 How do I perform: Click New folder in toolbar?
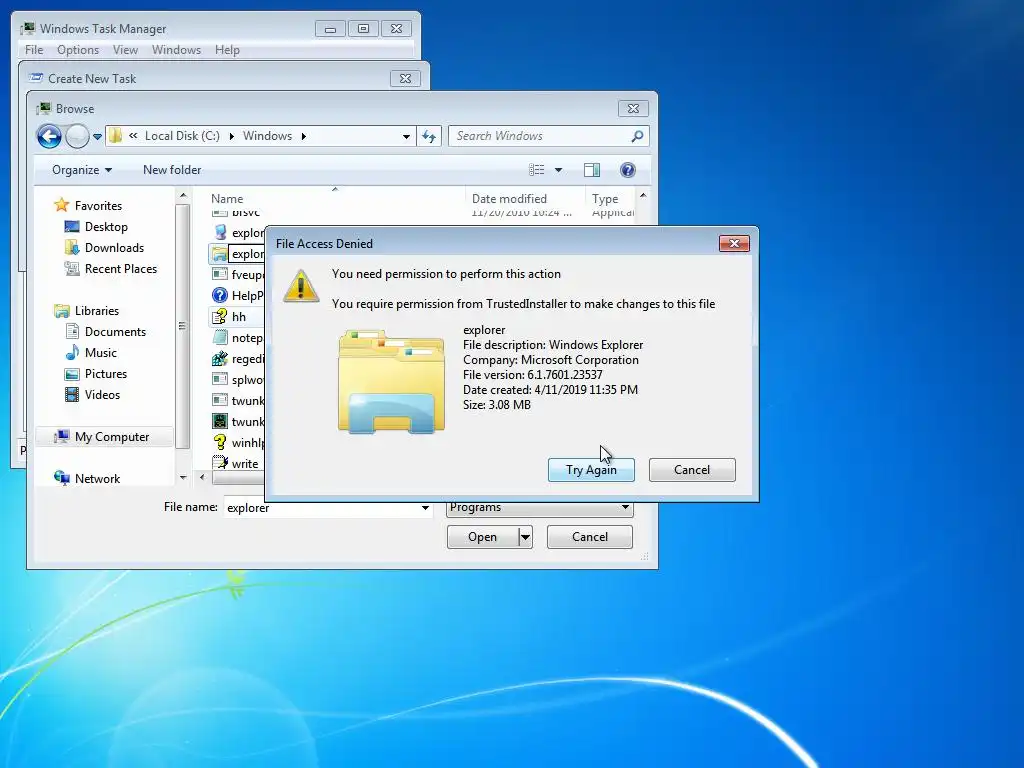tap(172, 170)
